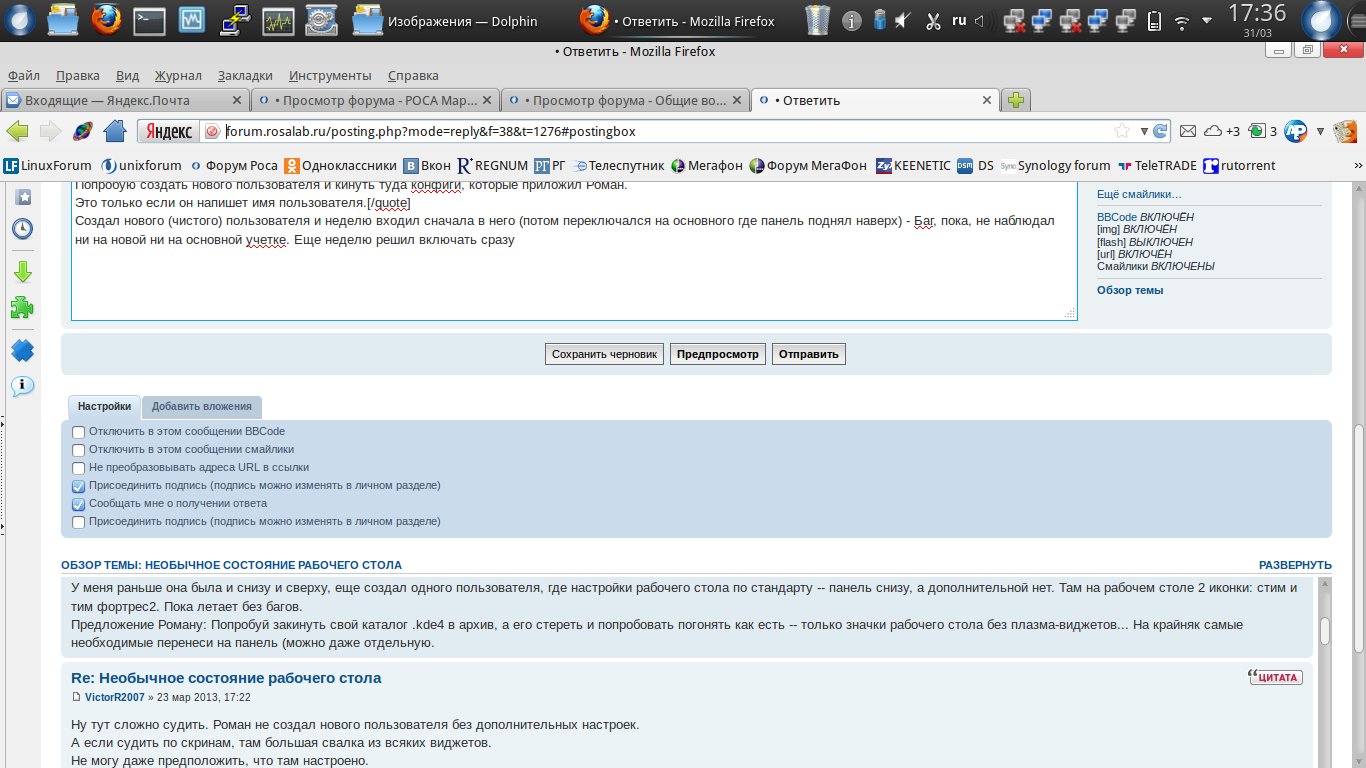Open the rutorrent bookmark
The width and height of the screenshot is (1366, 768).
pos(1239,166)
